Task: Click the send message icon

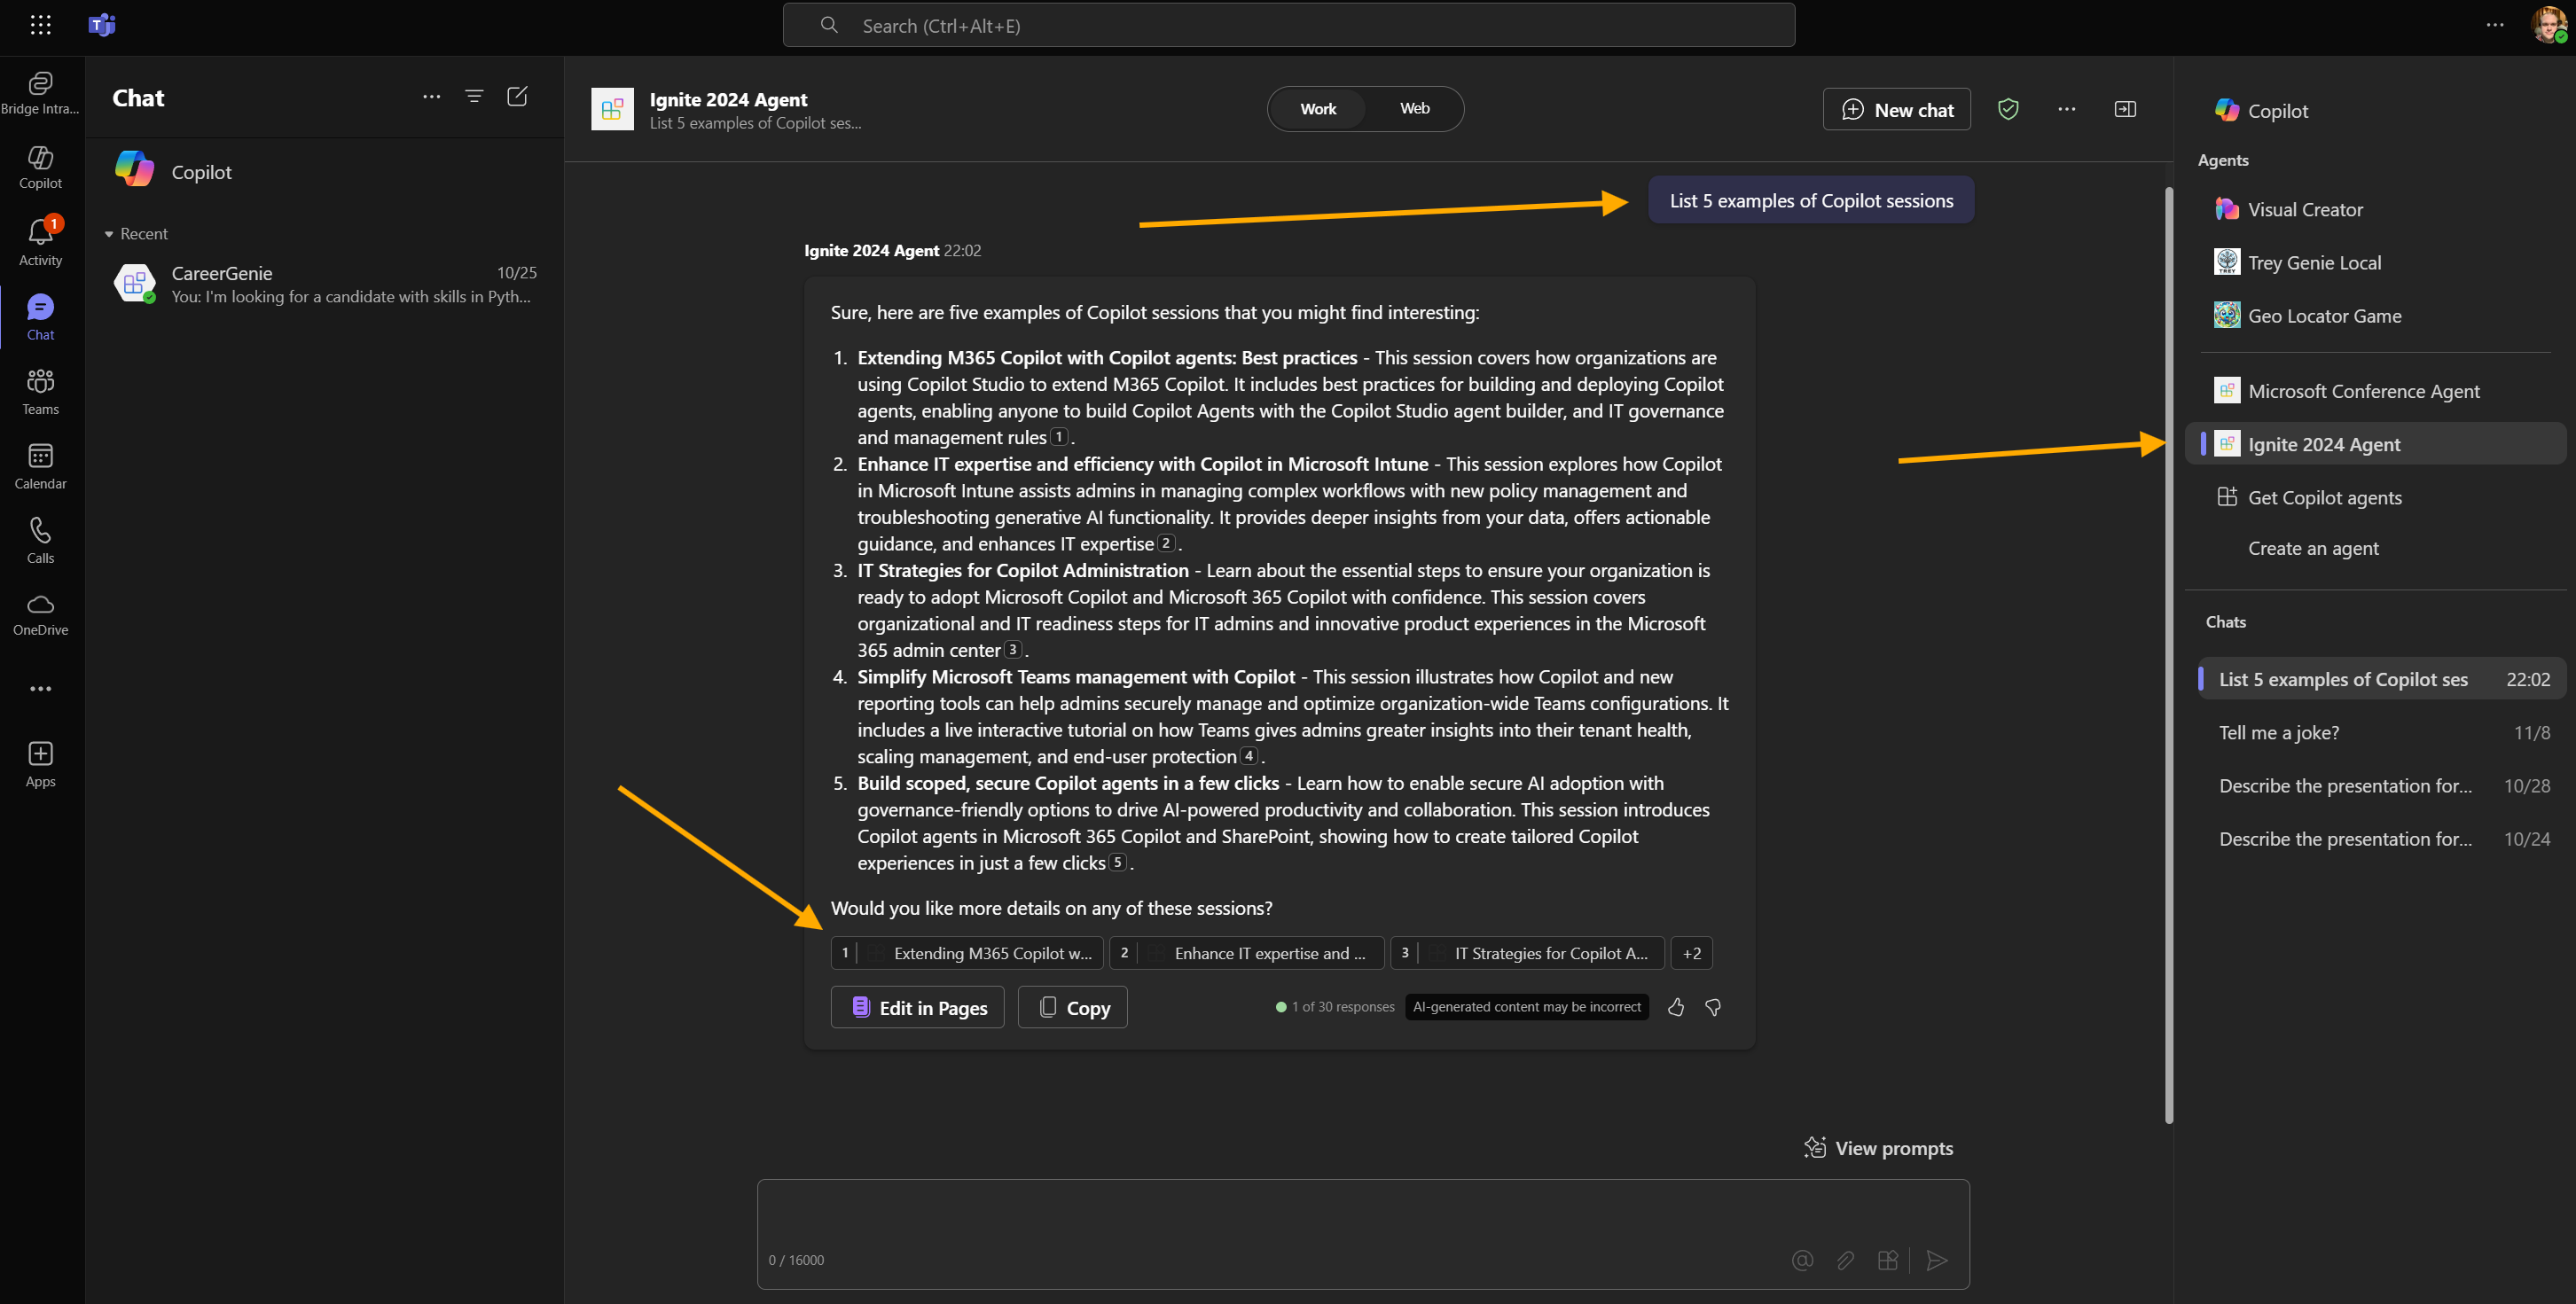Action: [x=1937, y=1260]
